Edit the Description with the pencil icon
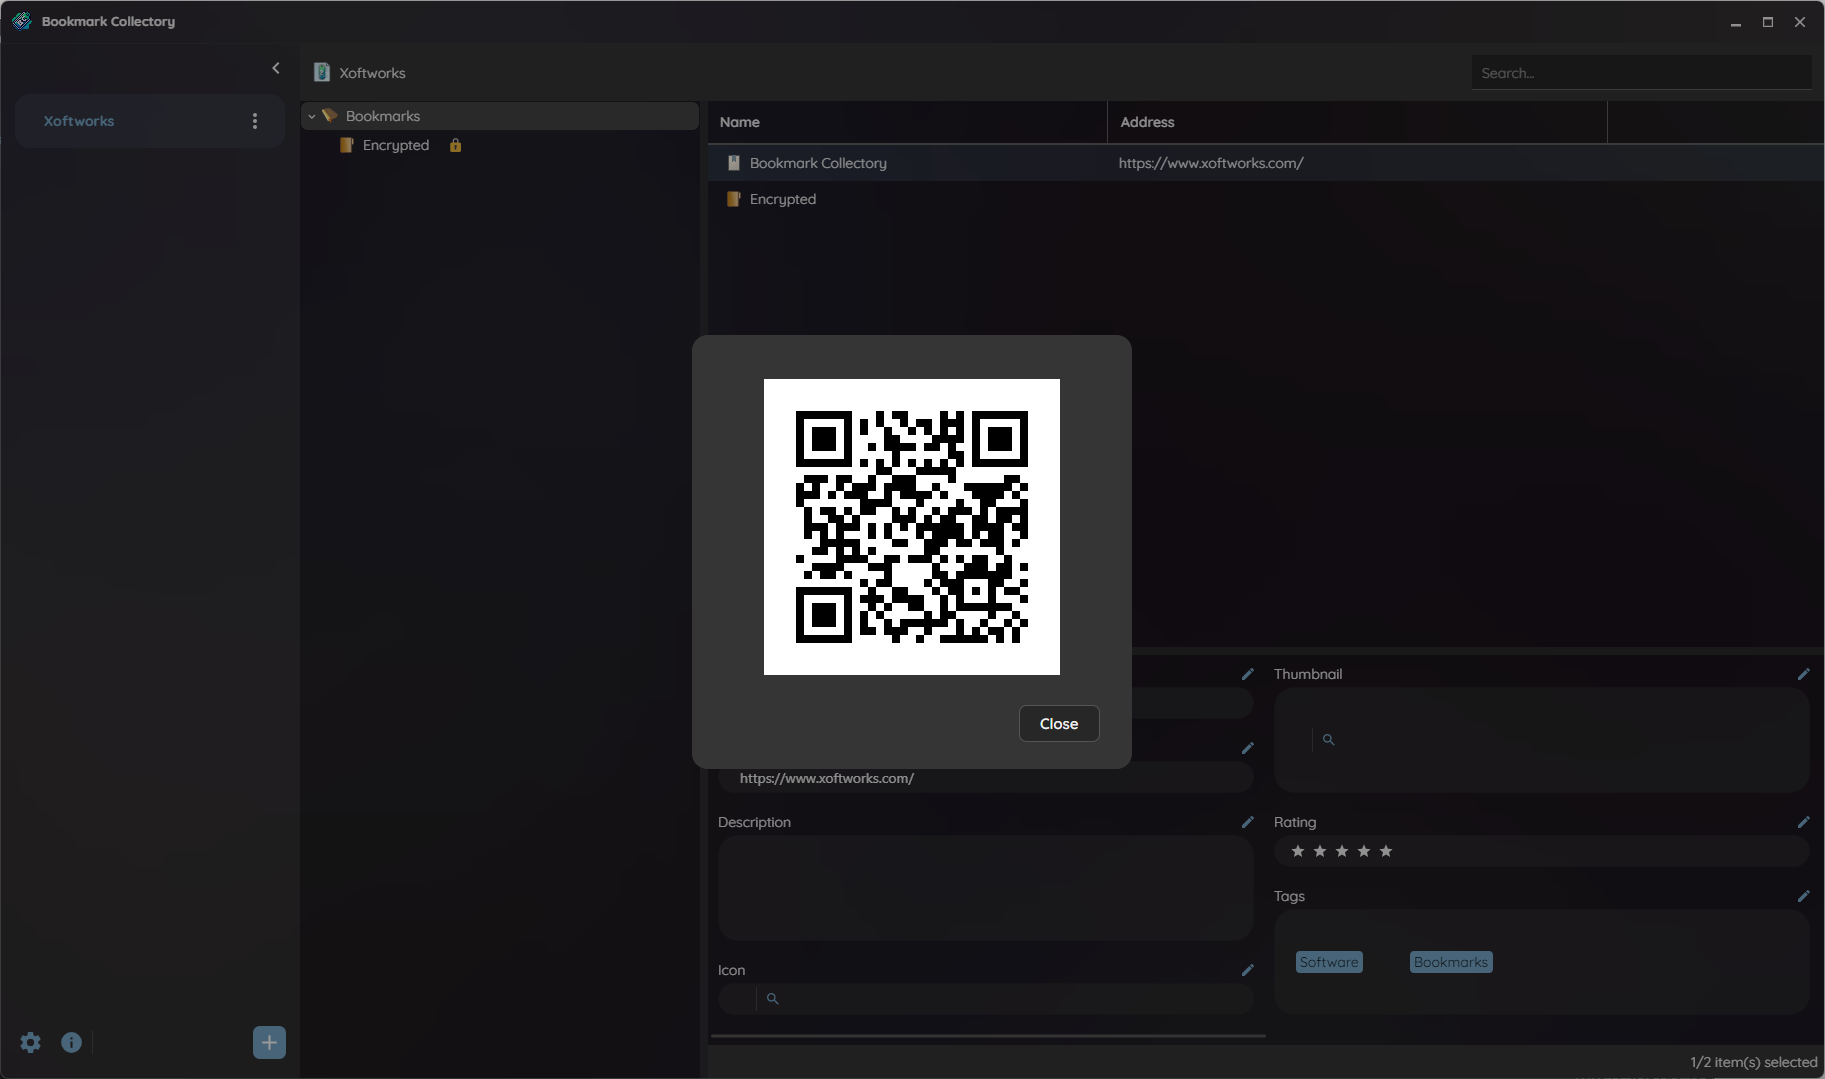1825x1079 pixels. 1247,822
